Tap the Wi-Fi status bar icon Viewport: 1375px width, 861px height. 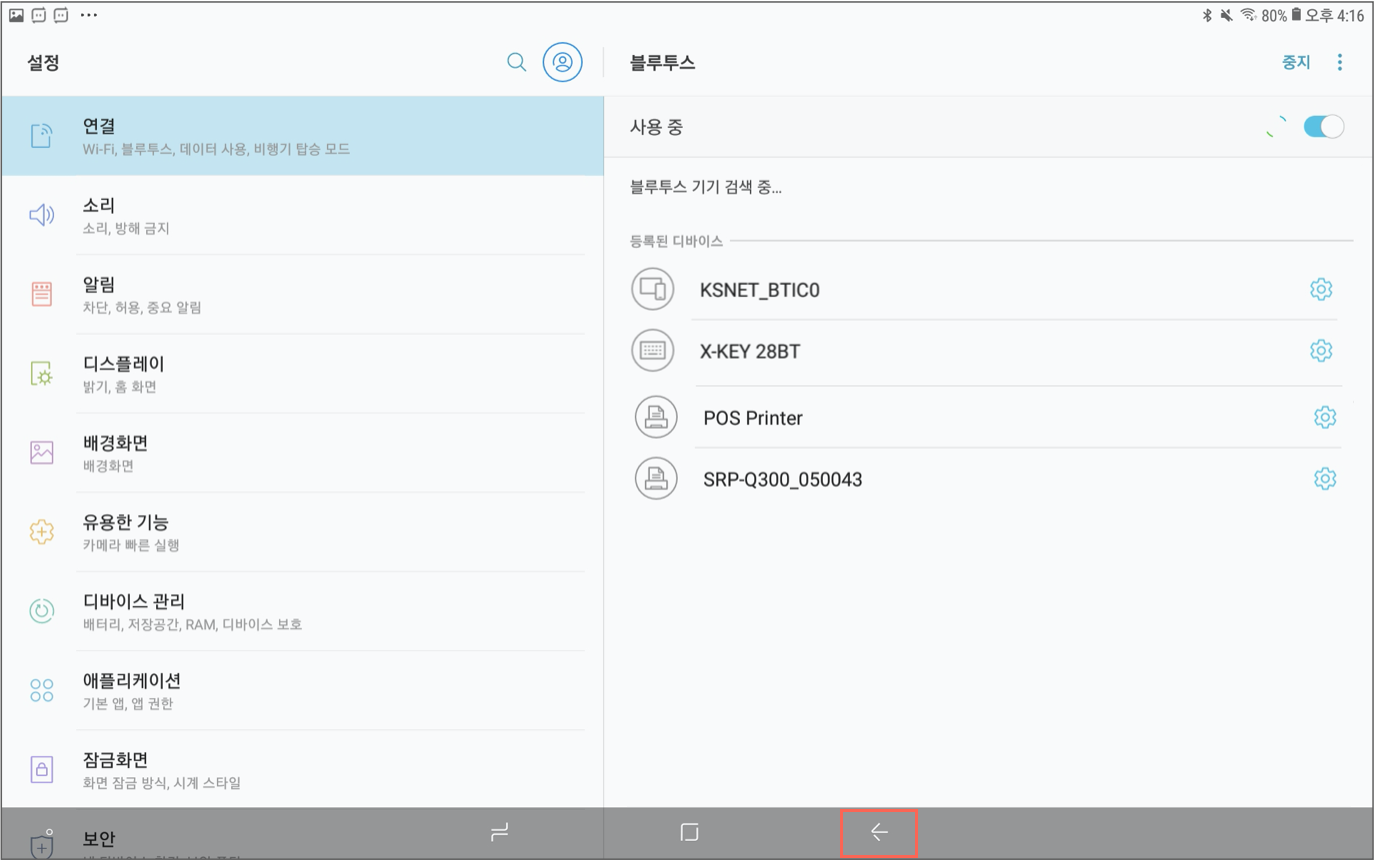coord(1248,15)
